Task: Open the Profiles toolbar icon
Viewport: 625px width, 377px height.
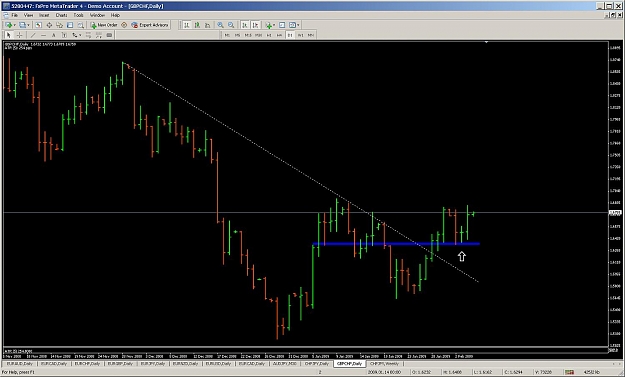Action: point(22,25)
